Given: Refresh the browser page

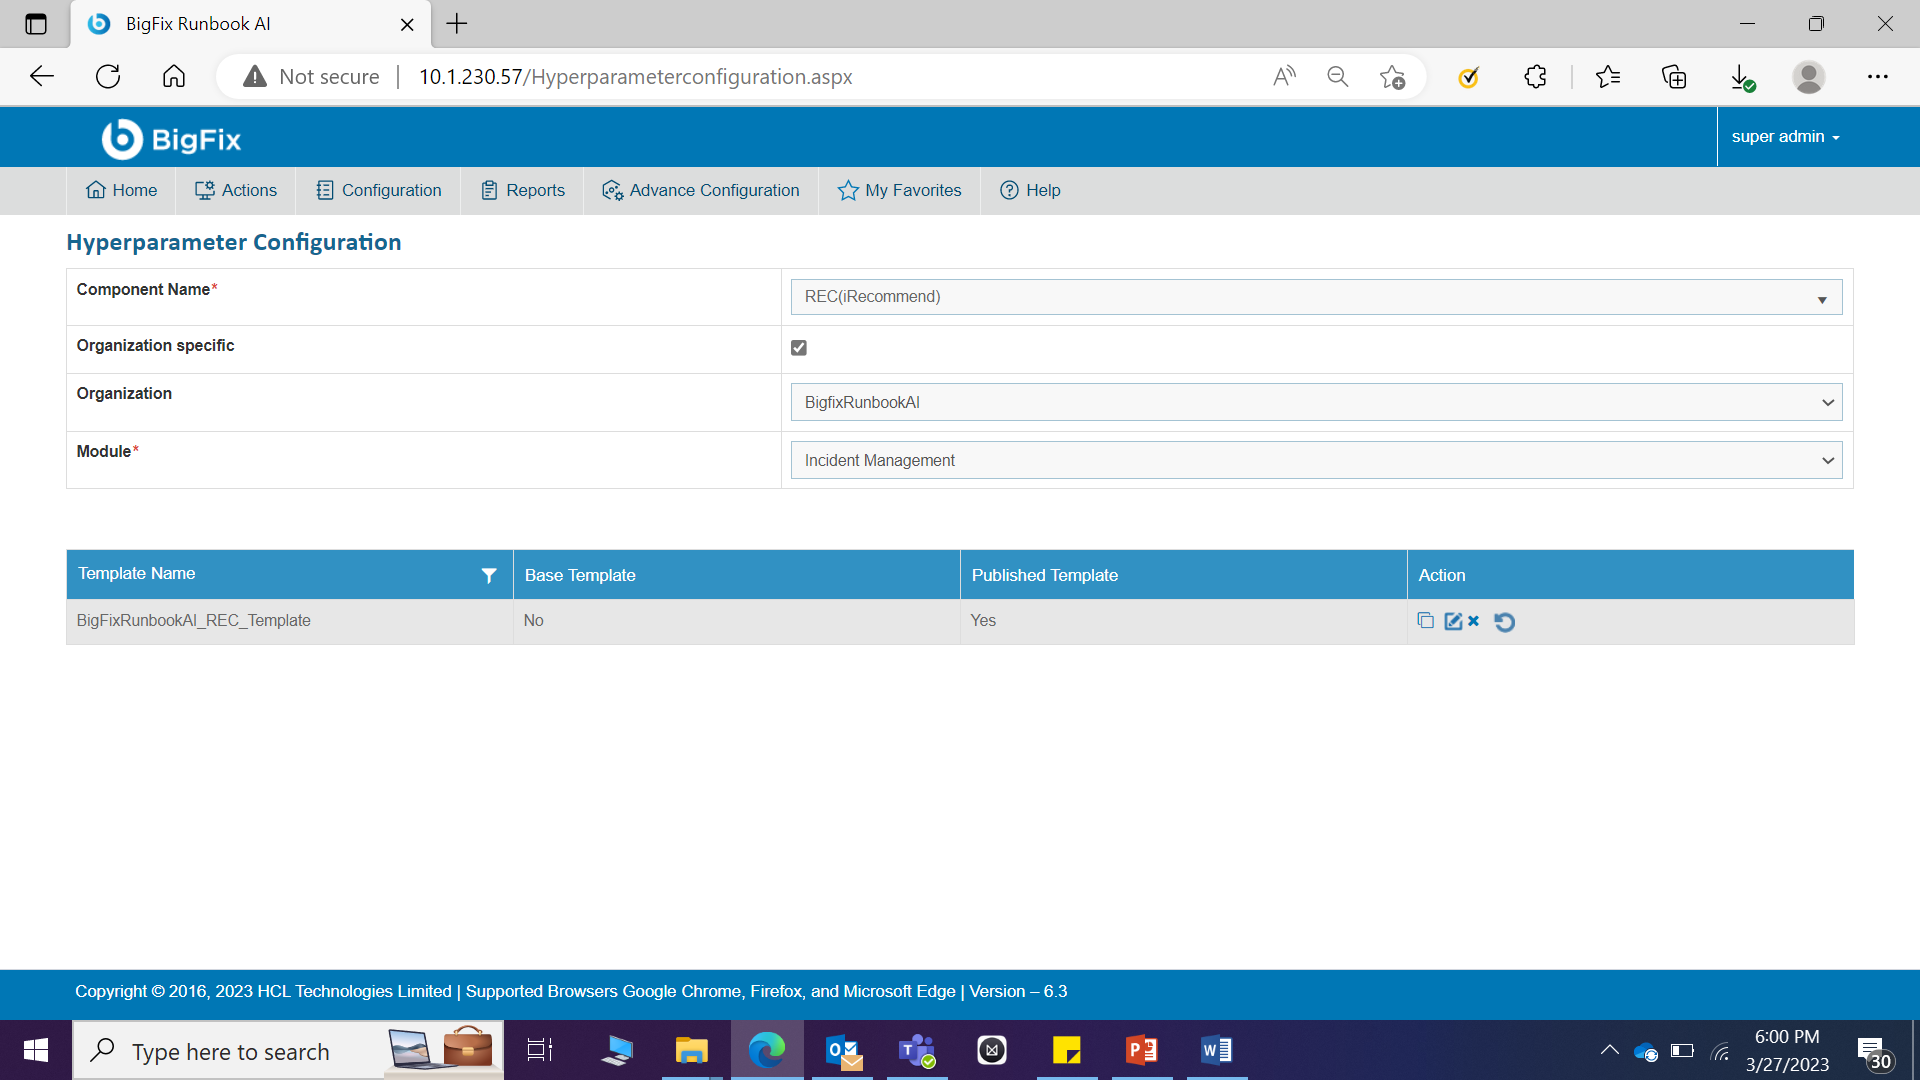Looking at the screenshot, I should click(x=108, y=77).
